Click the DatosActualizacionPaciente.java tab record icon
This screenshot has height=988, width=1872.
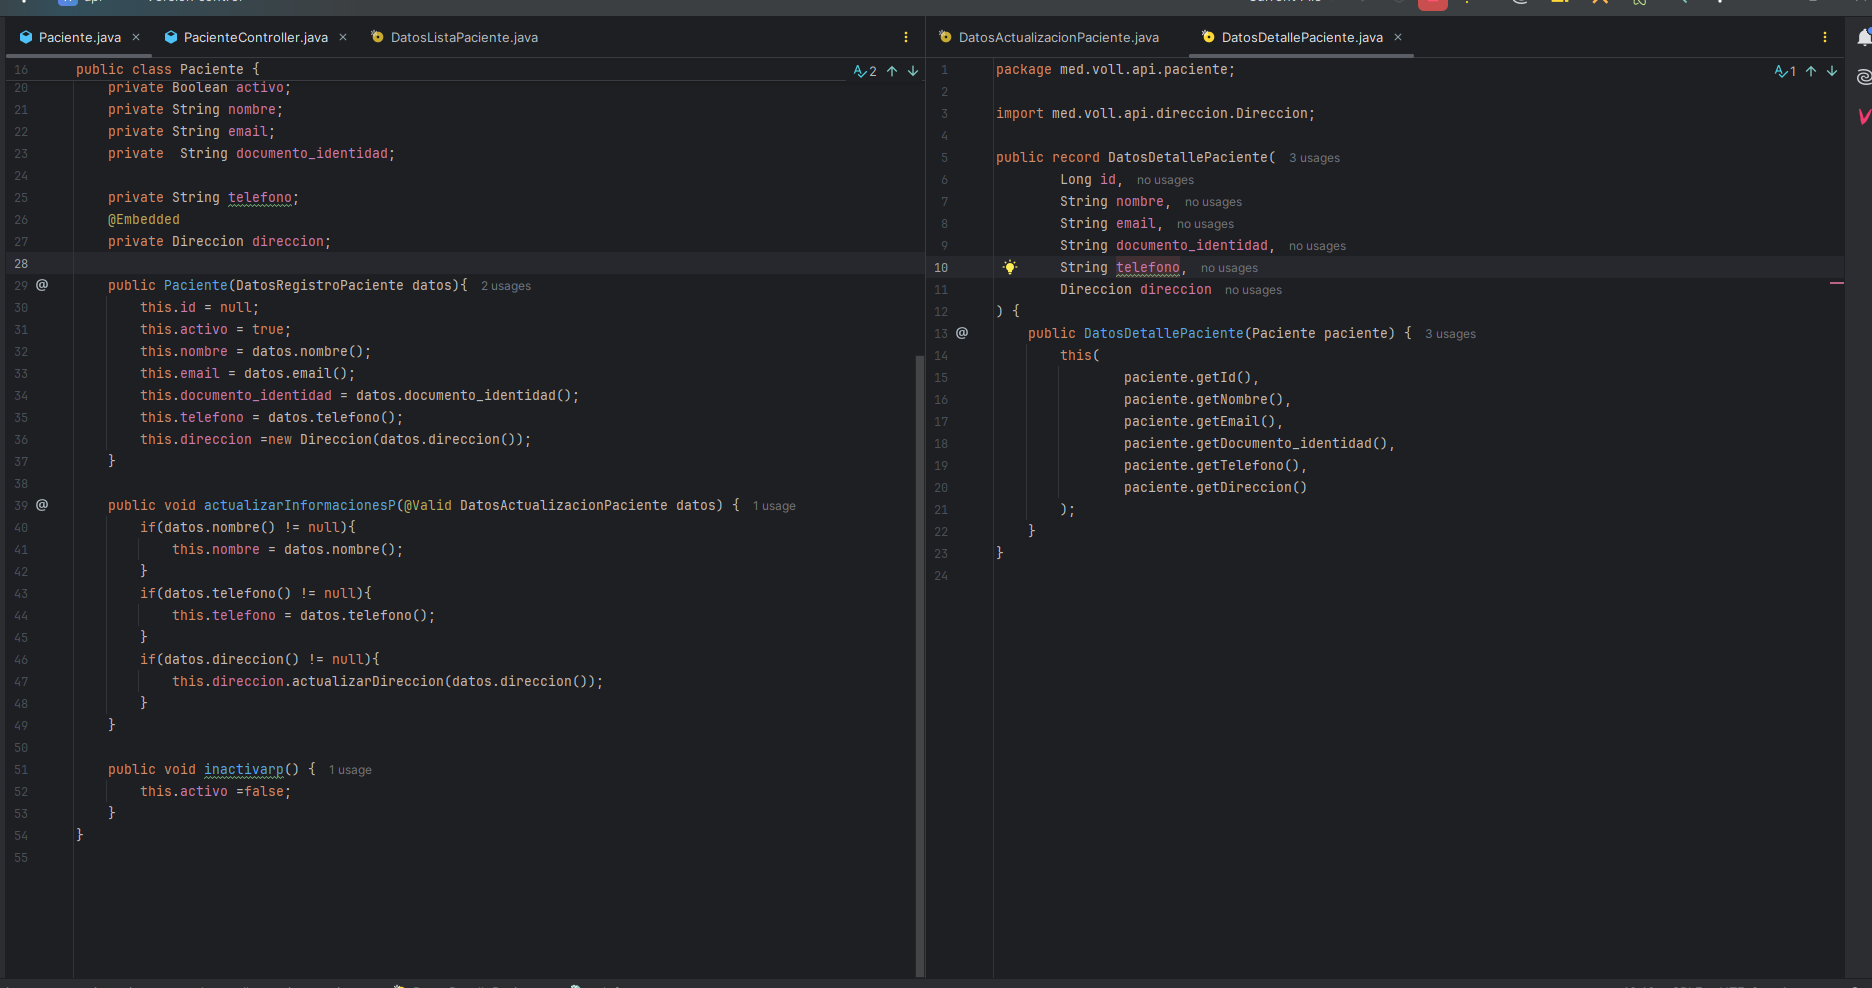point(945,37)
